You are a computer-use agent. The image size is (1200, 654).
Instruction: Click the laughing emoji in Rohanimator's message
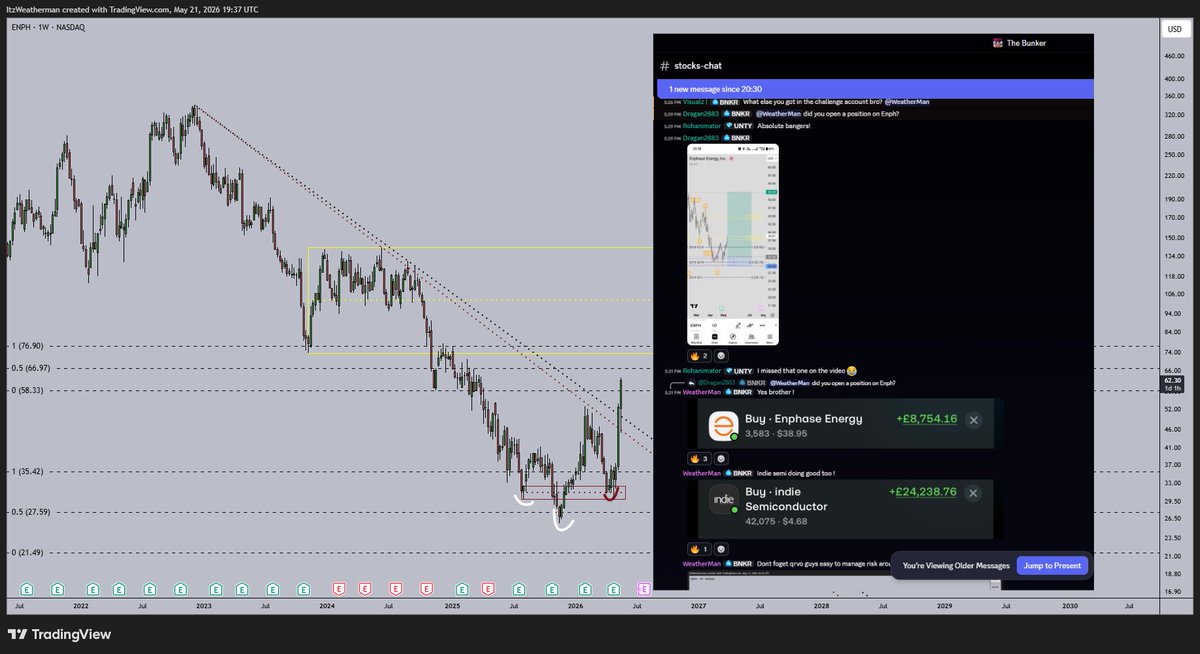tap(851, 371)
